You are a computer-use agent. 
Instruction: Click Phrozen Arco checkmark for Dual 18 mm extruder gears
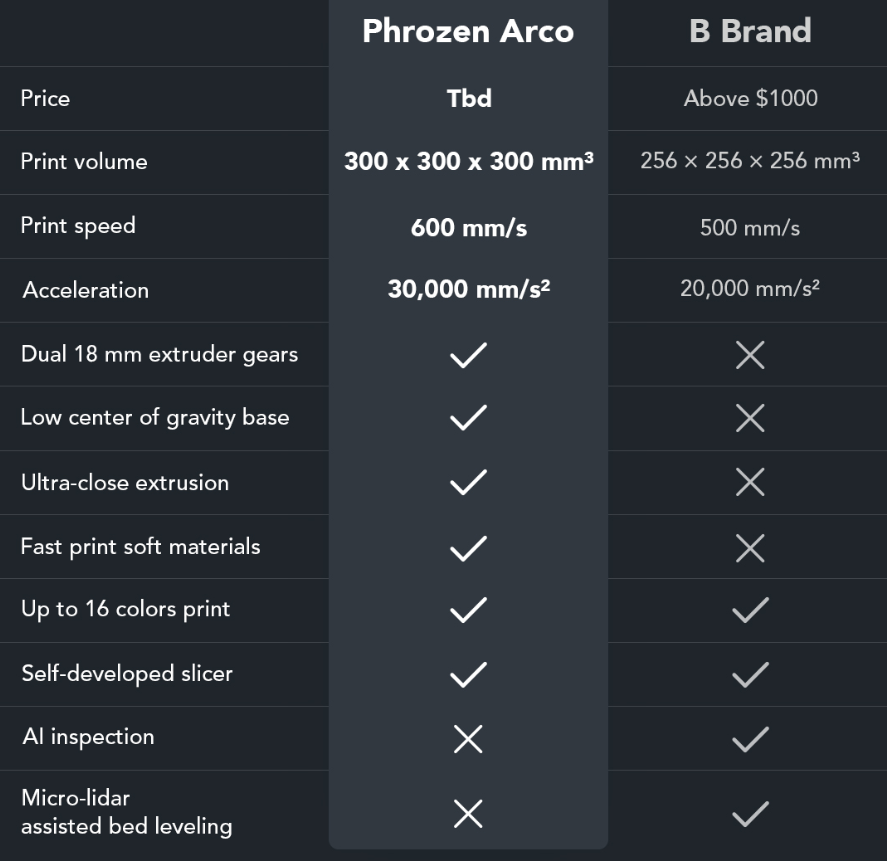[468, 354]
